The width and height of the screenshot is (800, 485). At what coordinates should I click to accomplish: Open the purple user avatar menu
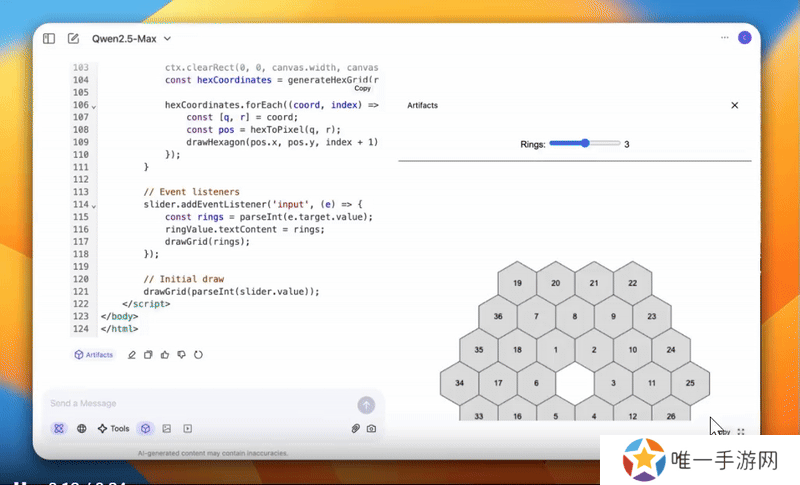(x=744, y=38)
